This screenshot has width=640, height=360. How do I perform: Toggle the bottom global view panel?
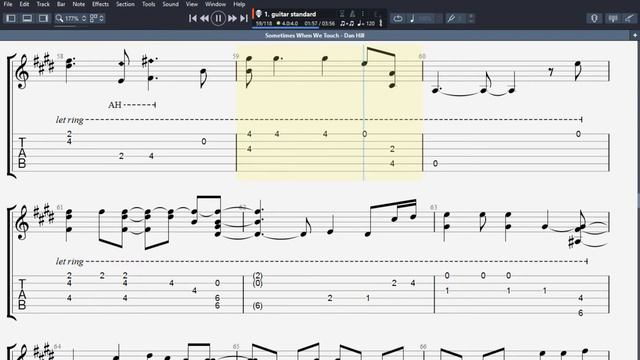pos(27,18)
